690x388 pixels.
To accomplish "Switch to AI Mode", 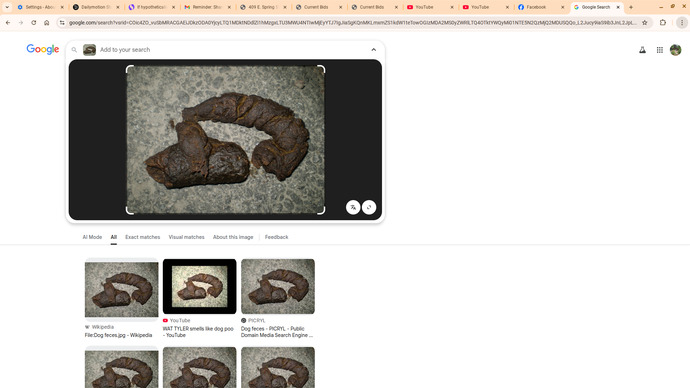I will (x=92, y=237).
